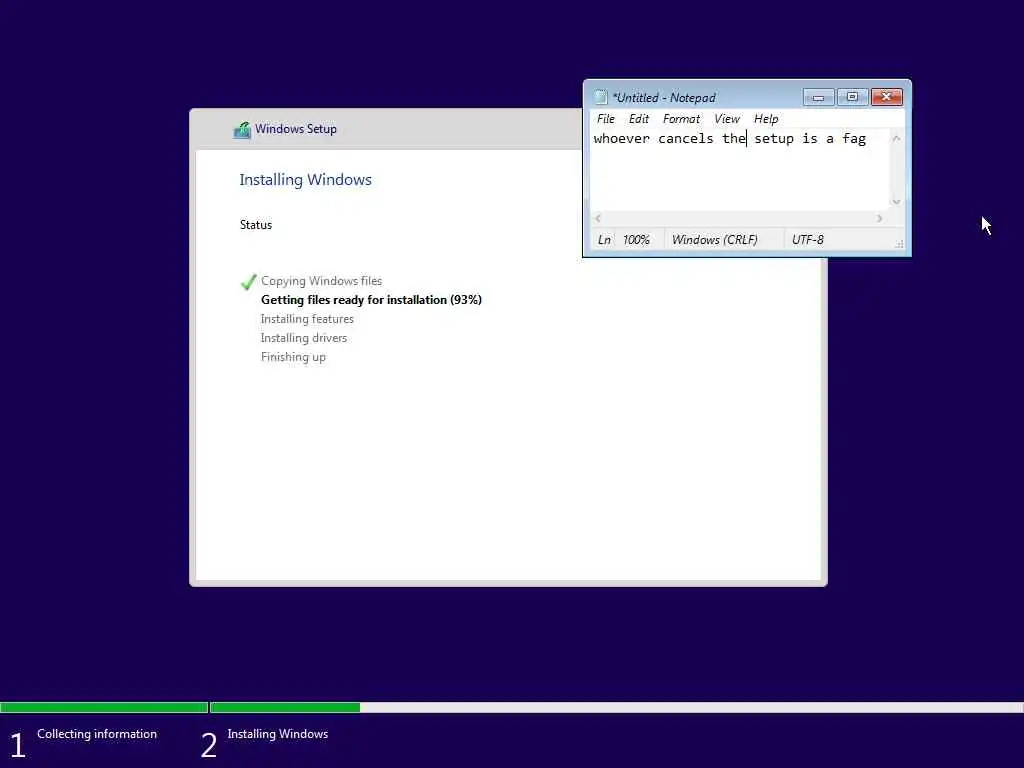Minimize the Notepad window

point(818,97)
